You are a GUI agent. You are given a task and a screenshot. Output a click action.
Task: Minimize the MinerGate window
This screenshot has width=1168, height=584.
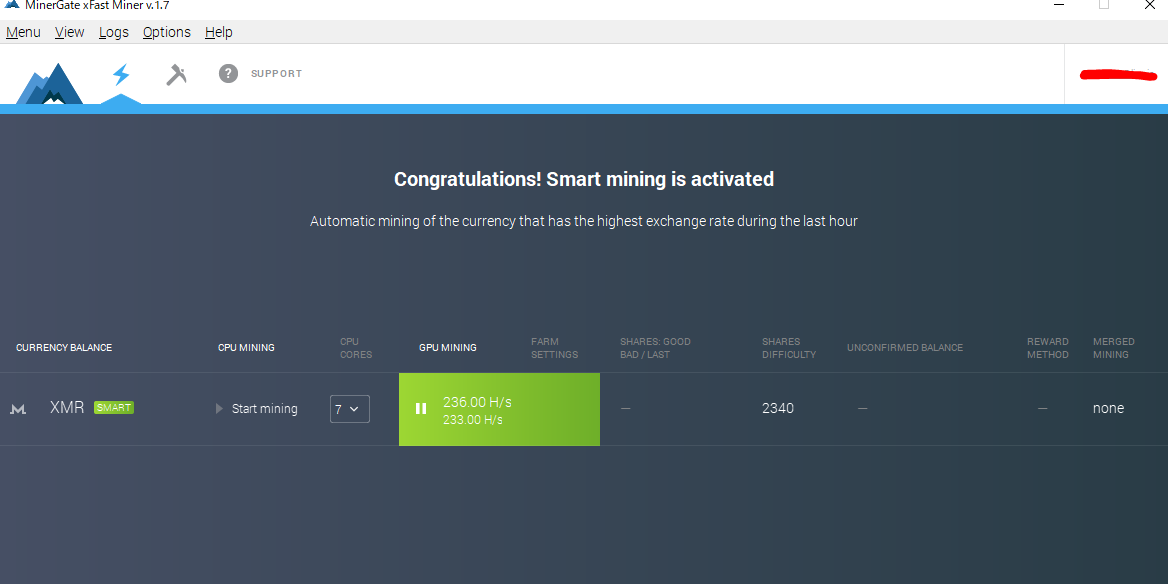(x=1059, y=4)
